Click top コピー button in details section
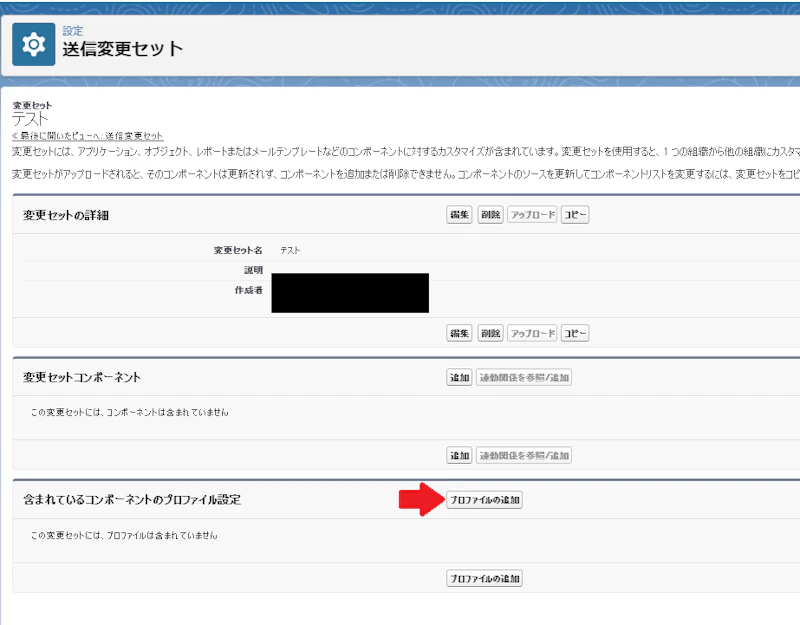The width and height of the screenshot is (800, 625). pos(575,215)
